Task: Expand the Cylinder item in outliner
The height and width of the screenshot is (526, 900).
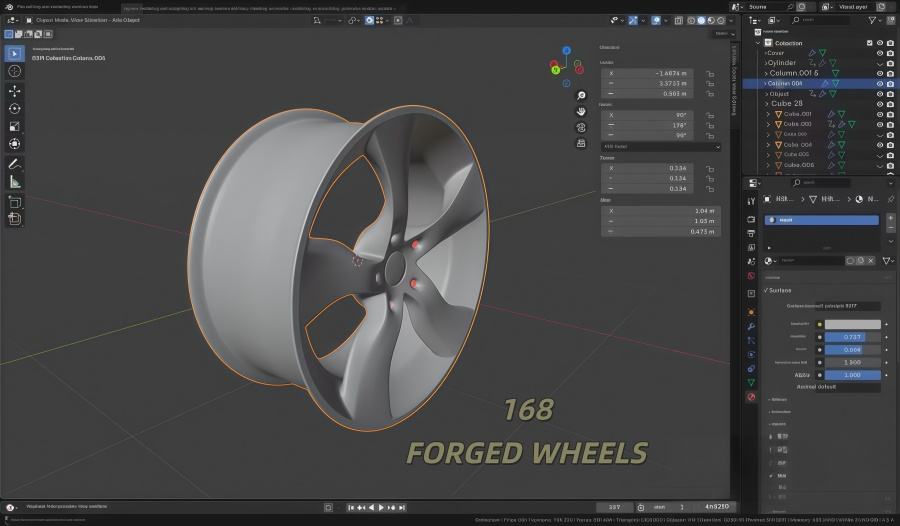Action: coord(766,63)
